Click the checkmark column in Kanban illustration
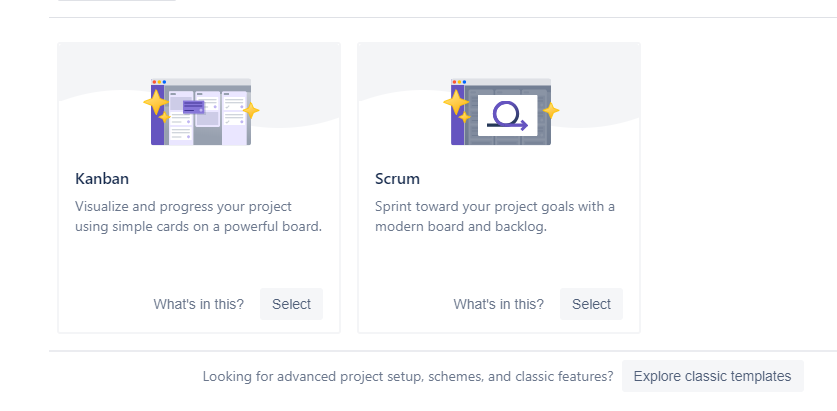The height and width of the screenshot is (411, 837). pos(234,118)
